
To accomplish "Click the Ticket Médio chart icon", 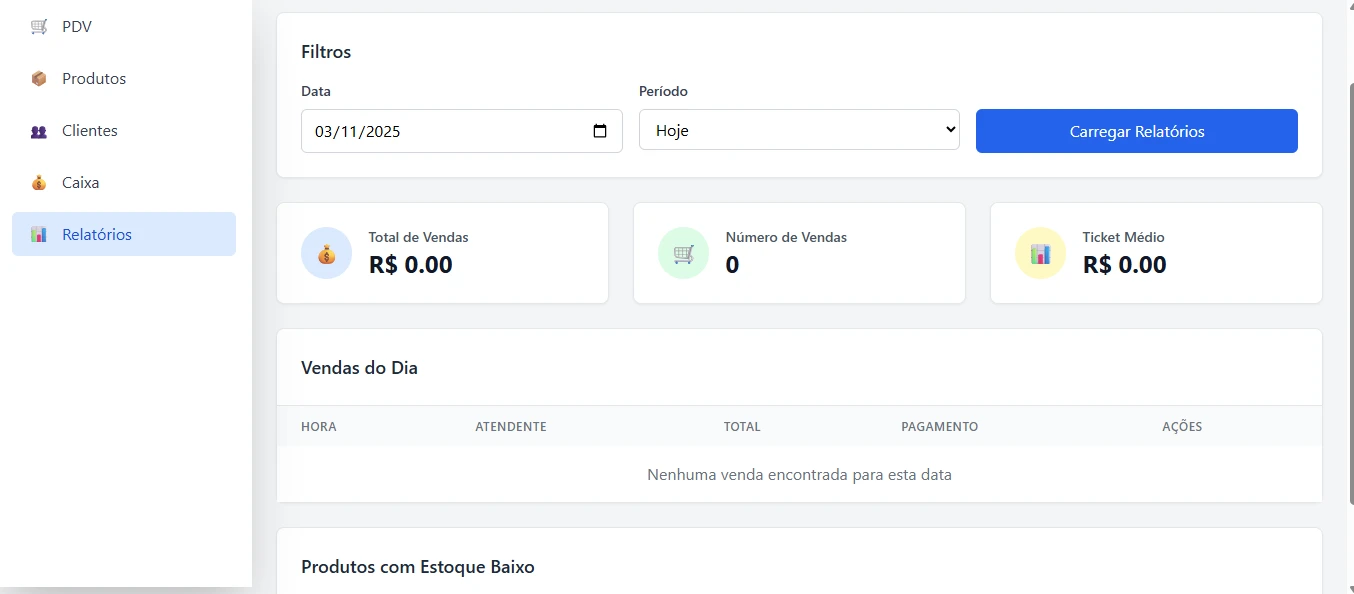I will coord(1040,254).
